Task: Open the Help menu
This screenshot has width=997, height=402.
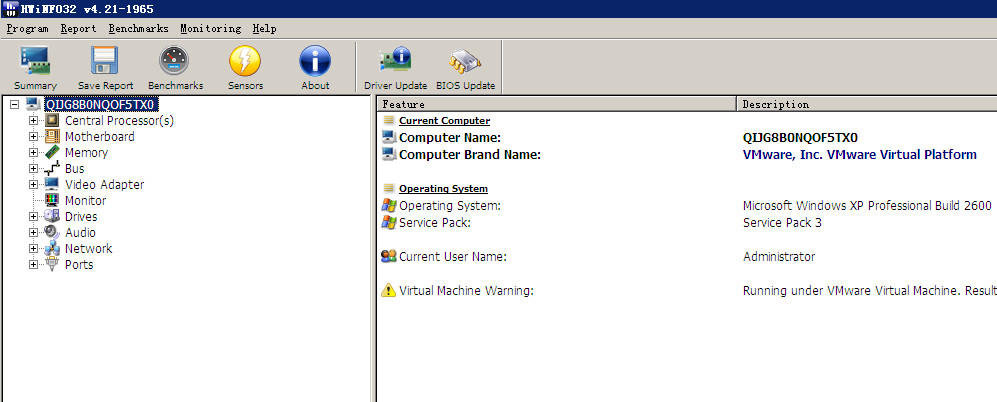Action: point(264,29)
